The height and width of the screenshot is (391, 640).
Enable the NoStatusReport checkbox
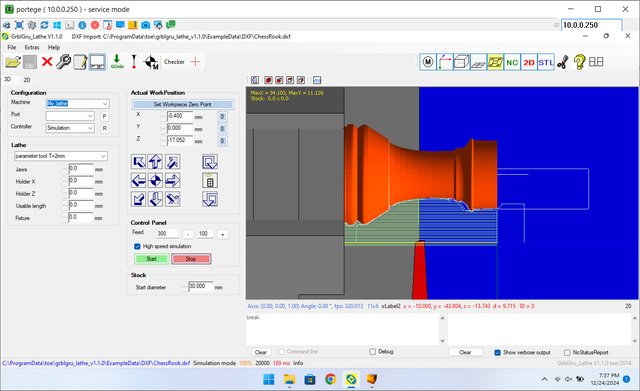(x=567, y=353)
